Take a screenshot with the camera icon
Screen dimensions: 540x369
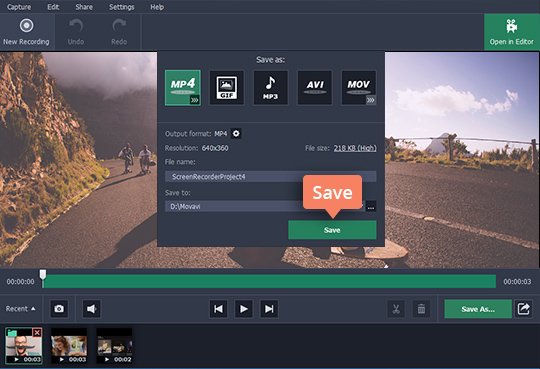(x=59, y=308)
